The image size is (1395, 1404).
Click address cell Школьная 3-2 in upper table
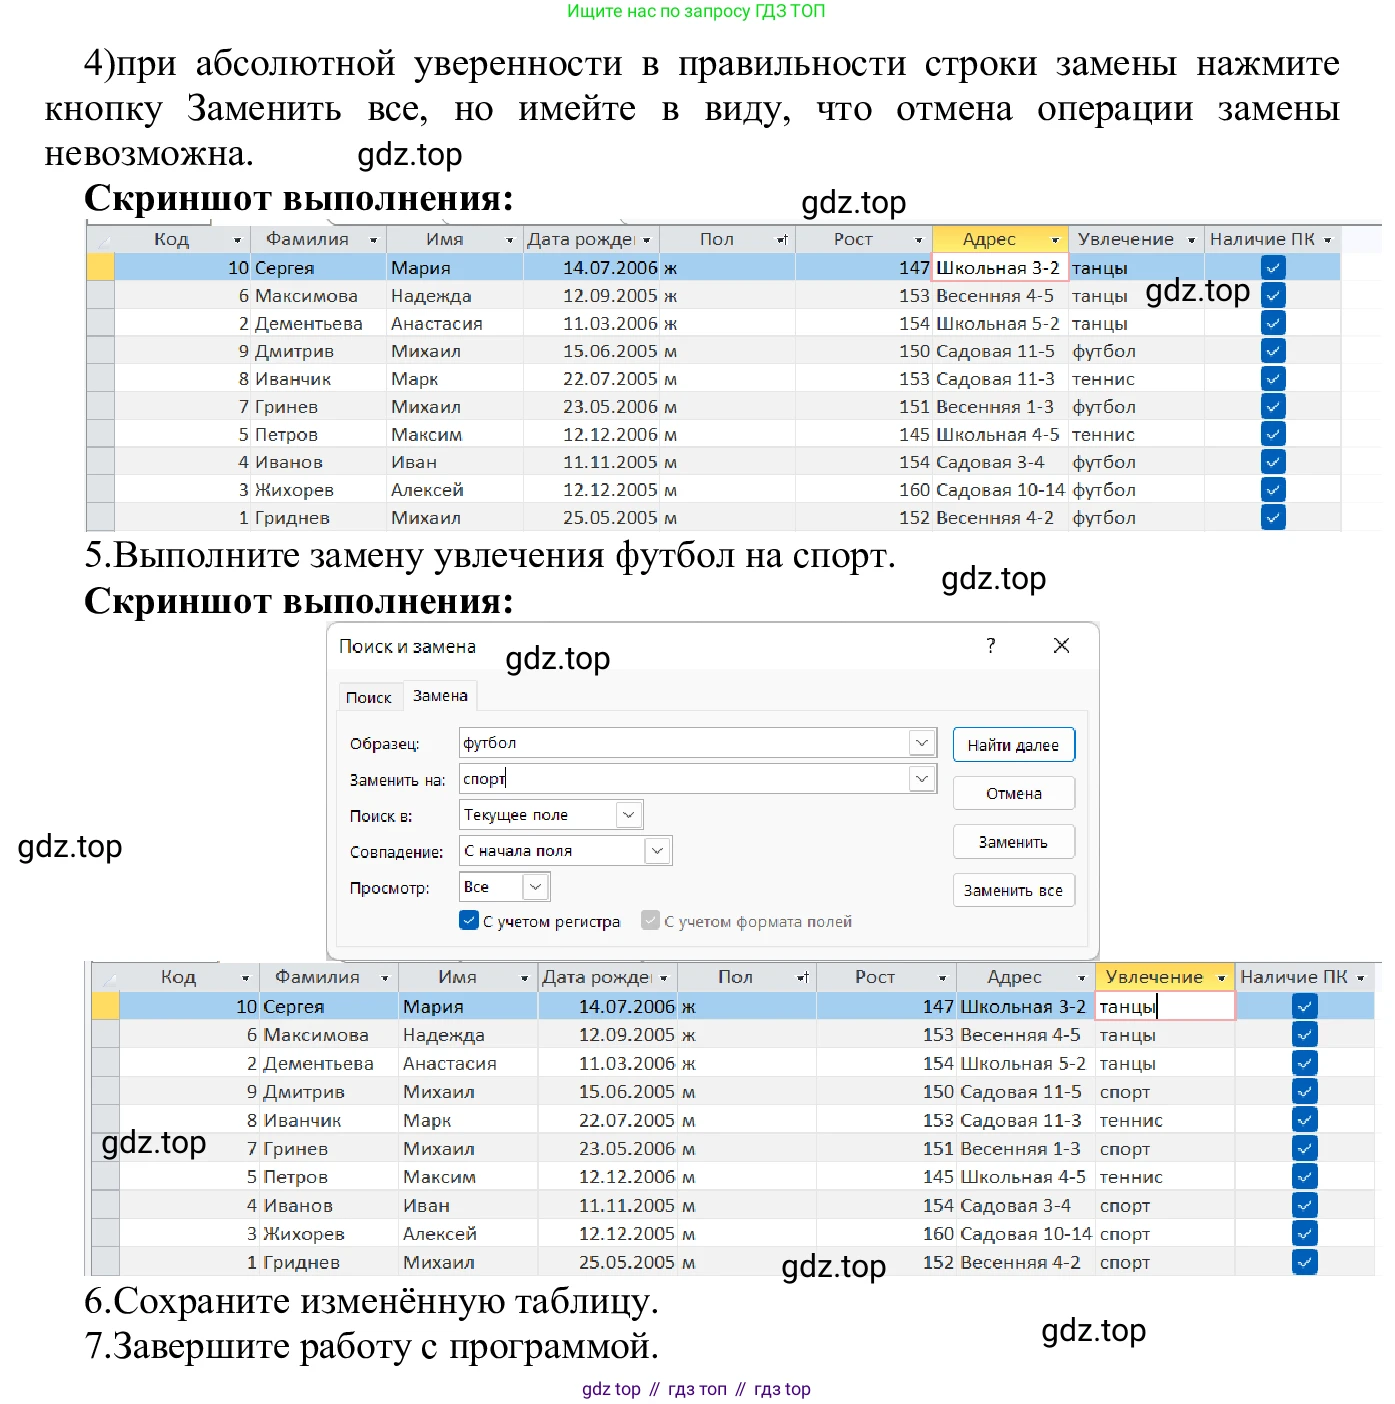[999, 268]
